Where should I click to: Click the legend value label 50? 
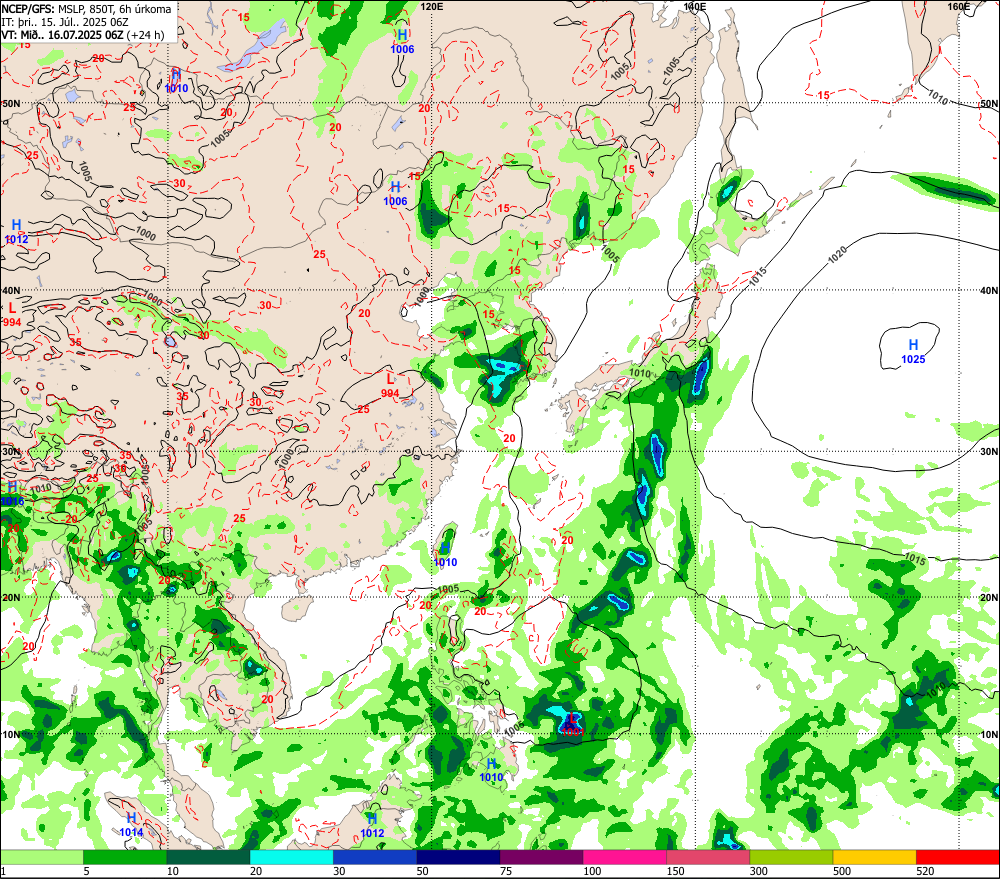click(x=422, y=871)
